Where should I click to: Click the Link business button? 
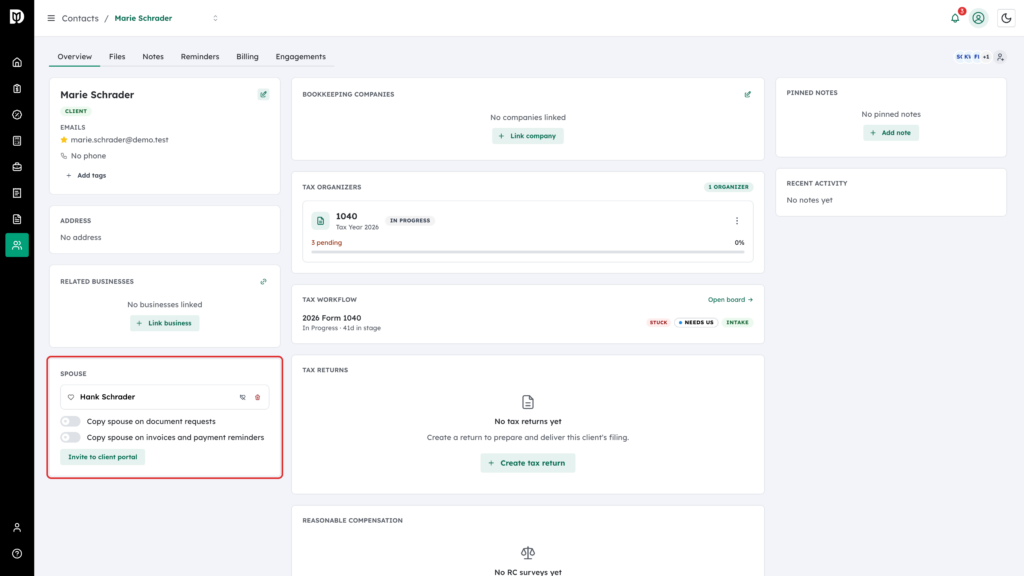click(165, 323)
